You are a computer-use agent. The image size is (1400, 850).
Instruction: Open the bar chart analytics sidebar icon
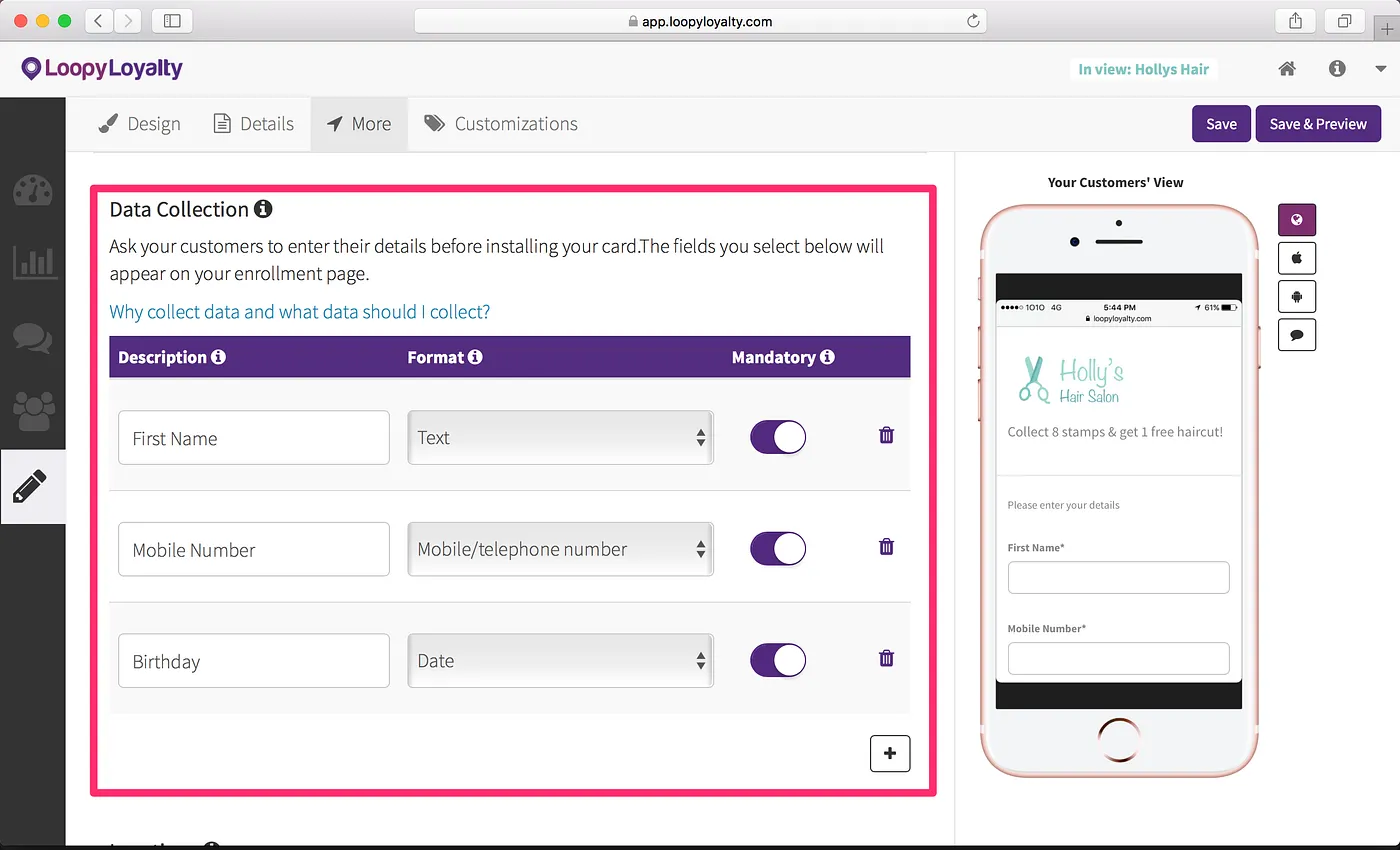(x=33, y=262)
